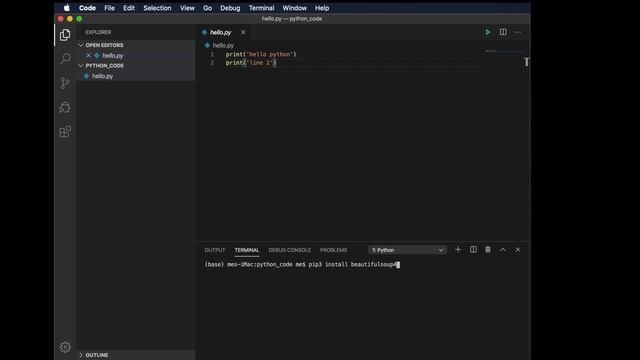Switch to the TERMINAL panel tab
This screenshot has height=360, width=640.
[247, 250]
